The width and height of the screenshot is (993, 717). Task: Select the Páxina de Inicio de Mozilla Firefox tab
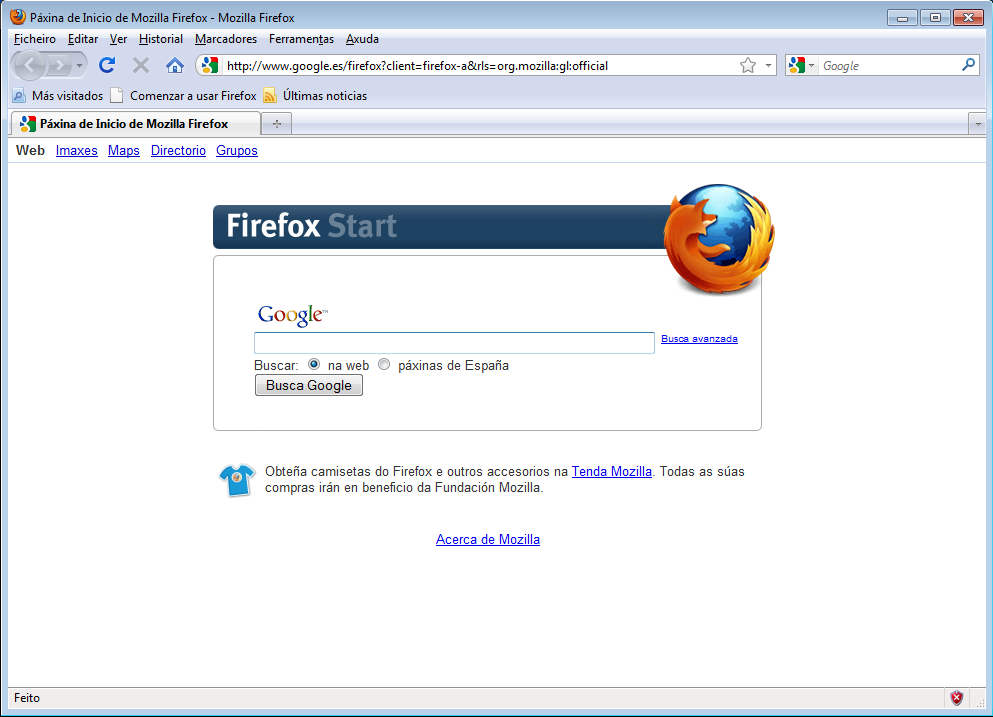(x=136, y=124)
